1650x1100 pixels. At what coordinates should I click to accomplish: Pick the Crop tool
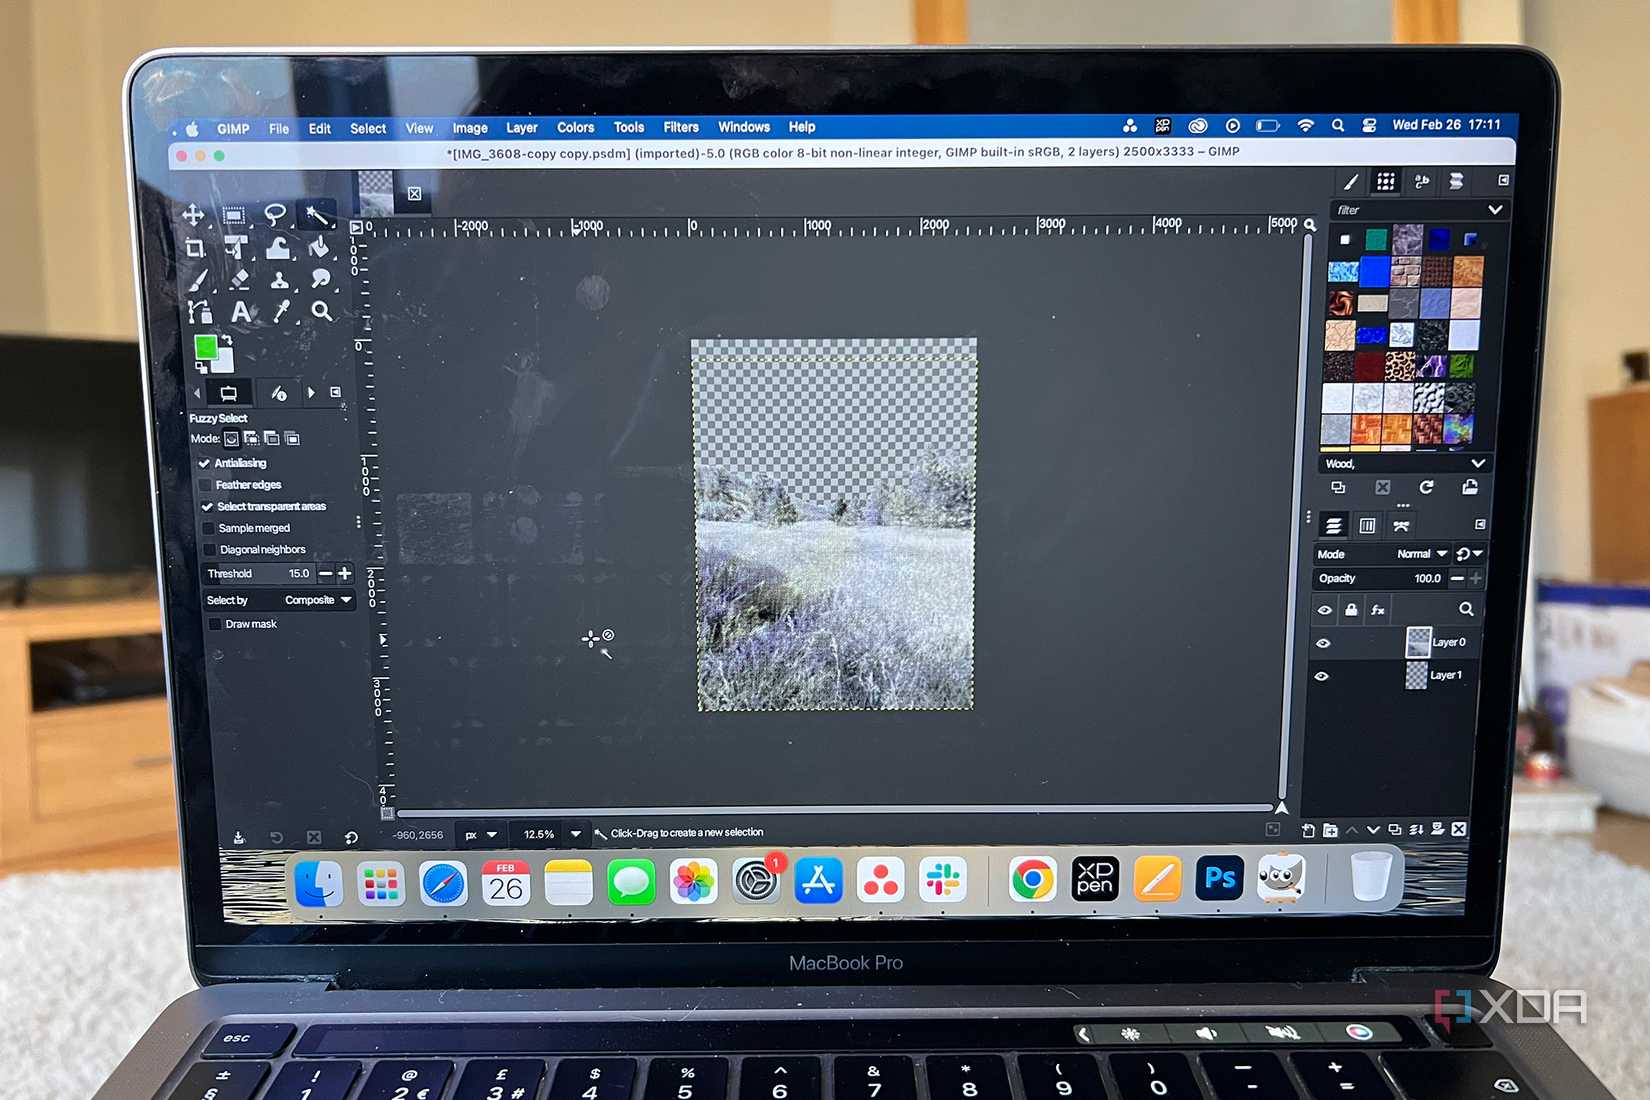coord(196,248)
